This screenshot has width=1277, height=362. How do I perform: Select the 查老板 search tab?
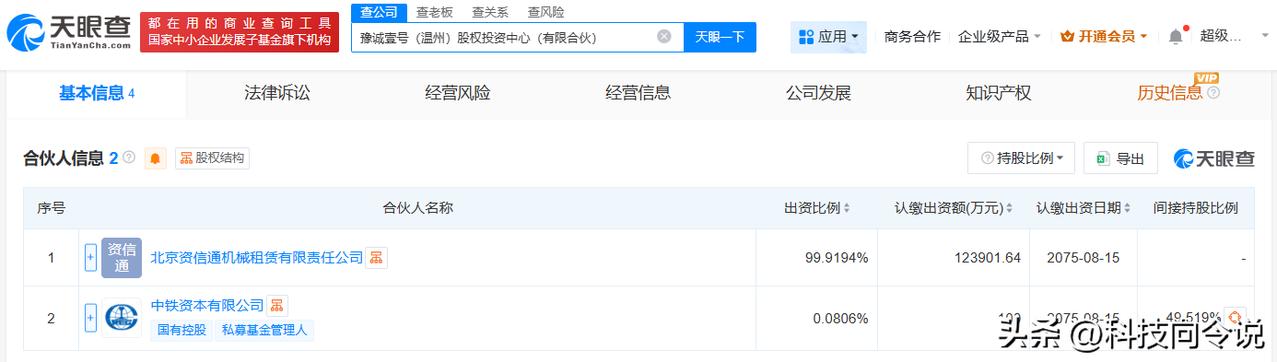434,12
